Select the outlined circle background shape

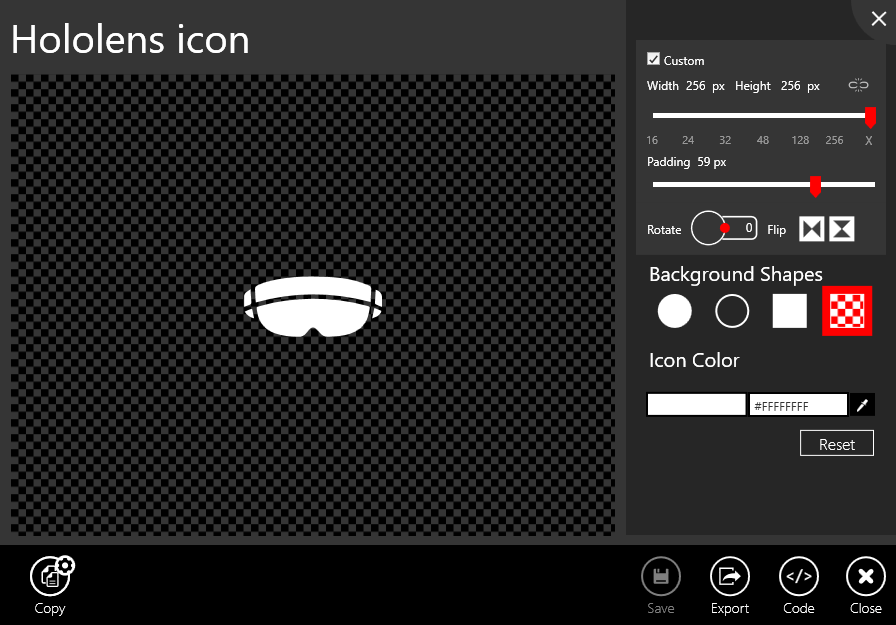[x=732, y=311]
